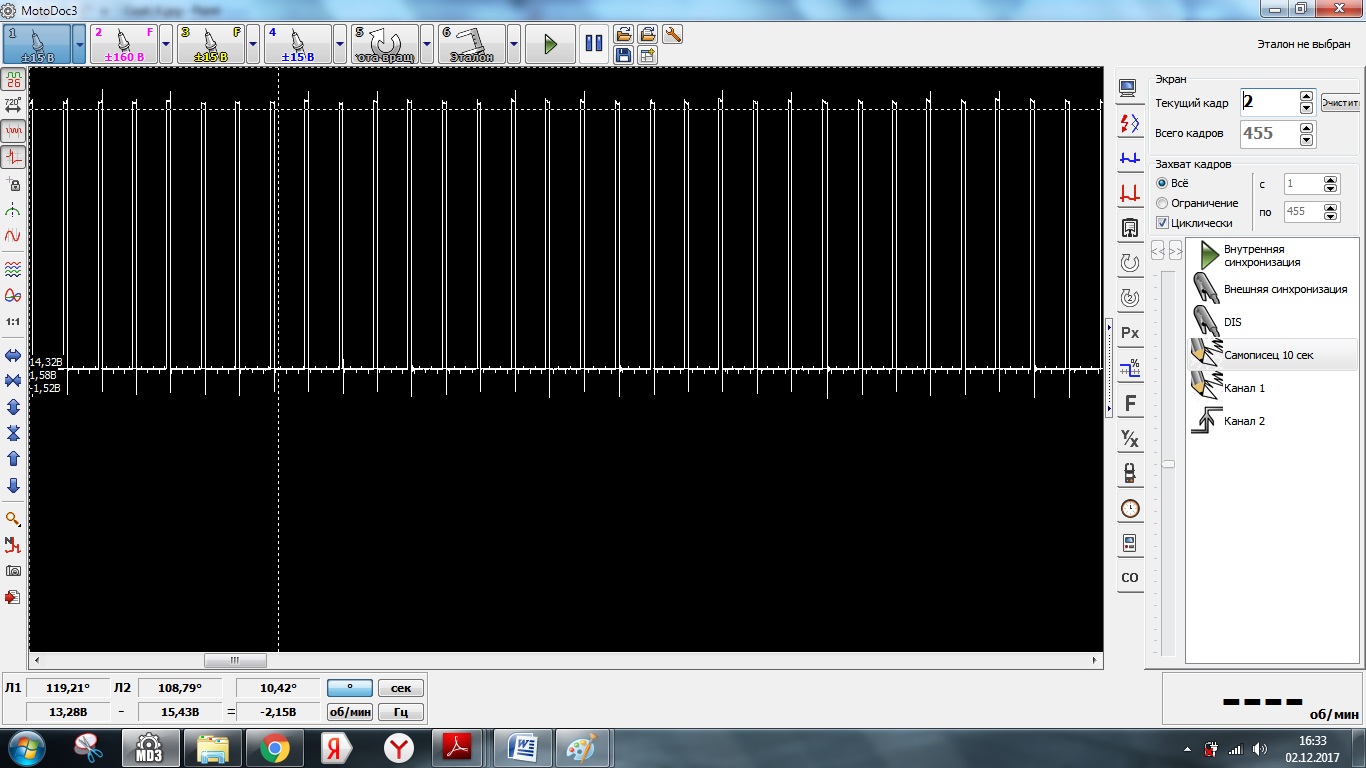The height and width of the screenshot is (768, 1366).
Task: Toggle the degrees ° unit button
Action: tap(350, 688)
